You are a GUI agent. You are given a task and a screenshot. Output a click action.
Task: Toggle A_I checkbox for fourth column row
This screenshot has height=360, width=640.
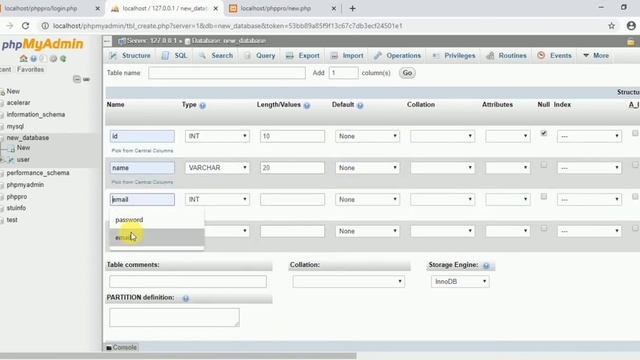pyautogui.click(x=635, y=229)
